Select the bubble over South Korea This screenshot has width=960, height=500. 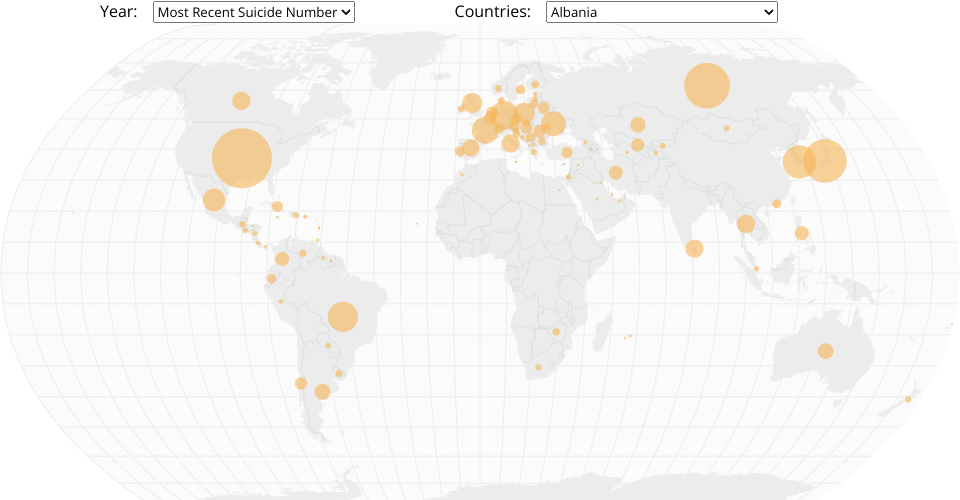click(798, 161)
